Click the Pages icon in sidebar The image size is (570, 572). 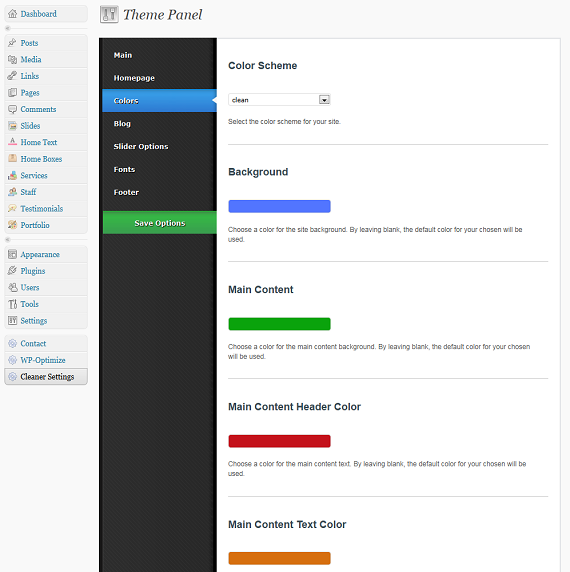(x=12, y=93)
